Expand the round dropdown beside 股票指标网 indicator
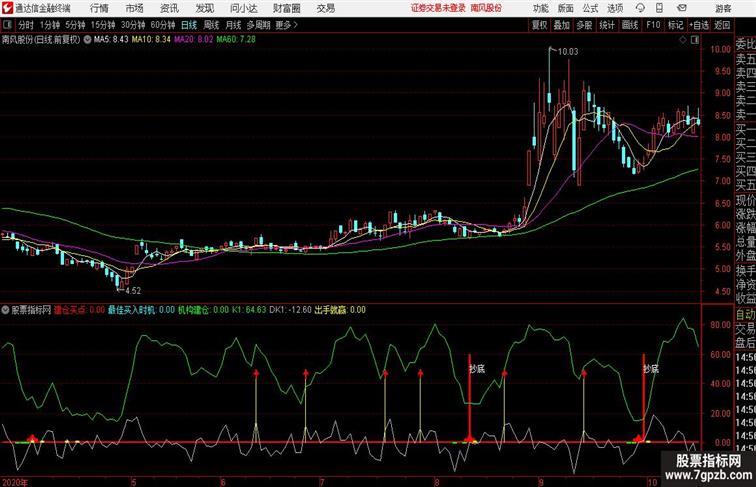The height and width of the screenshot is (487, 756). coord(5,310)
